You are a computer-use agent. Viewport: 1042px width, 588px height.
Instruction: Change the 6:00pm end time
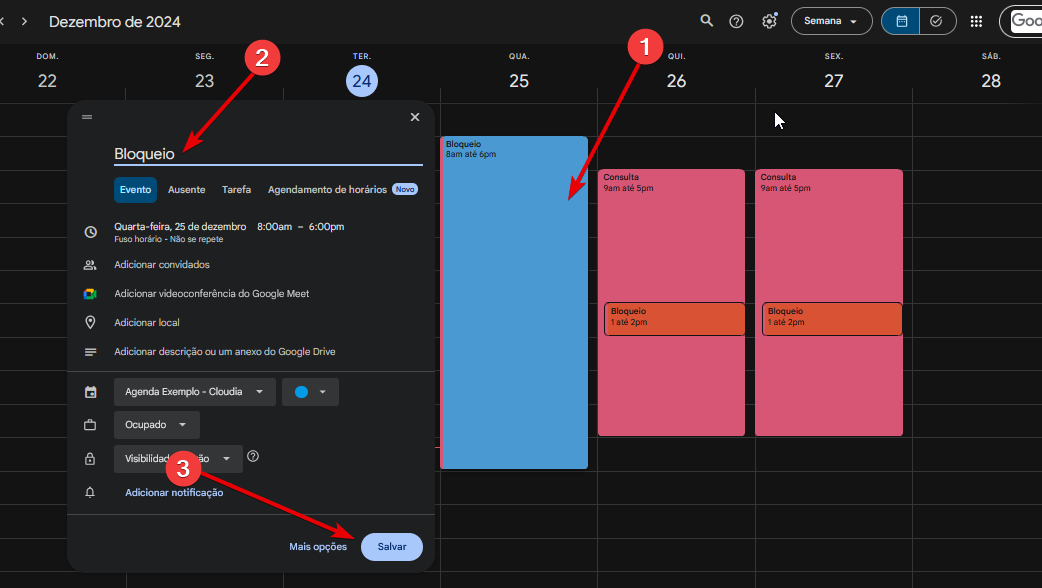coord(326,227)
